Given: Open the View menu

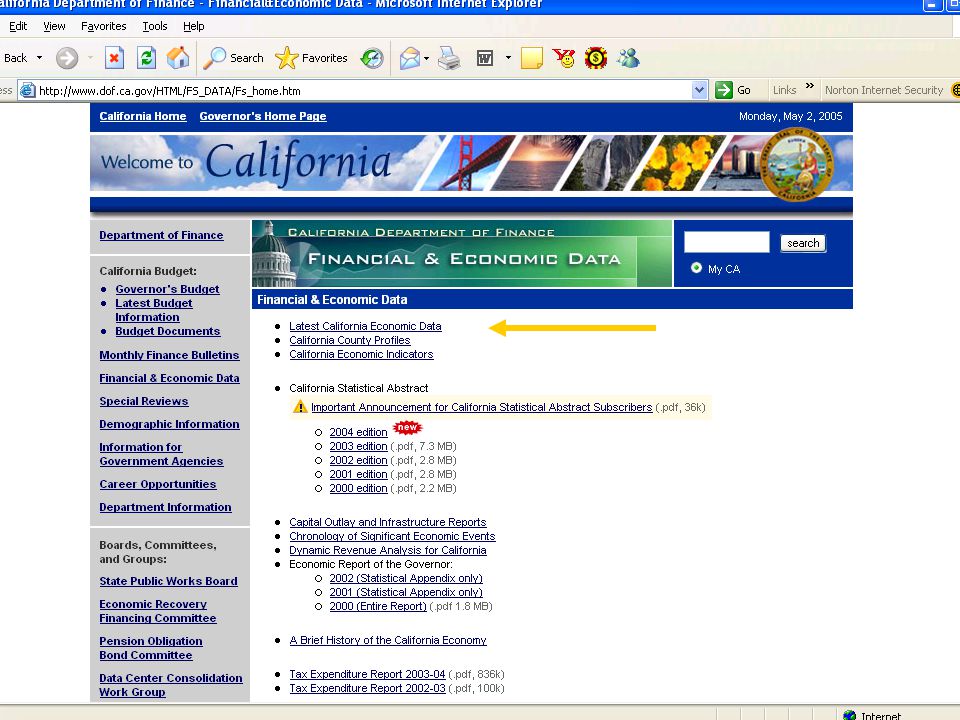Looking at the screenshot, I should coord(54,26).
